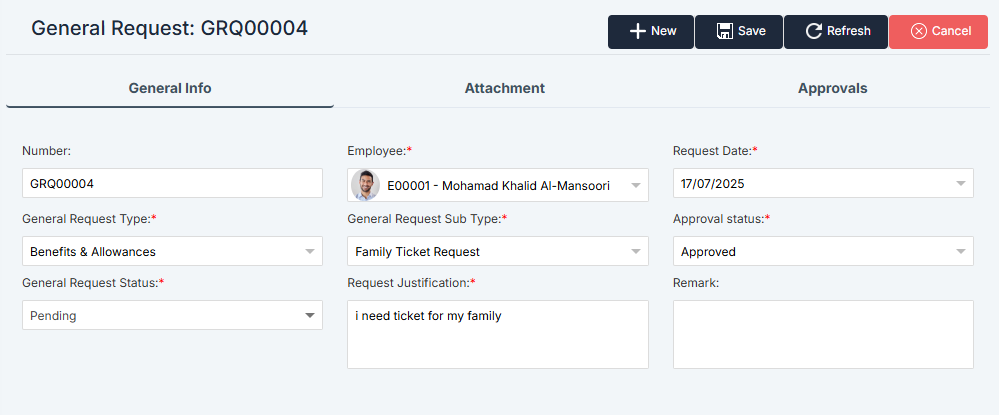Open General Request Status dropdown

coord(310,315)
